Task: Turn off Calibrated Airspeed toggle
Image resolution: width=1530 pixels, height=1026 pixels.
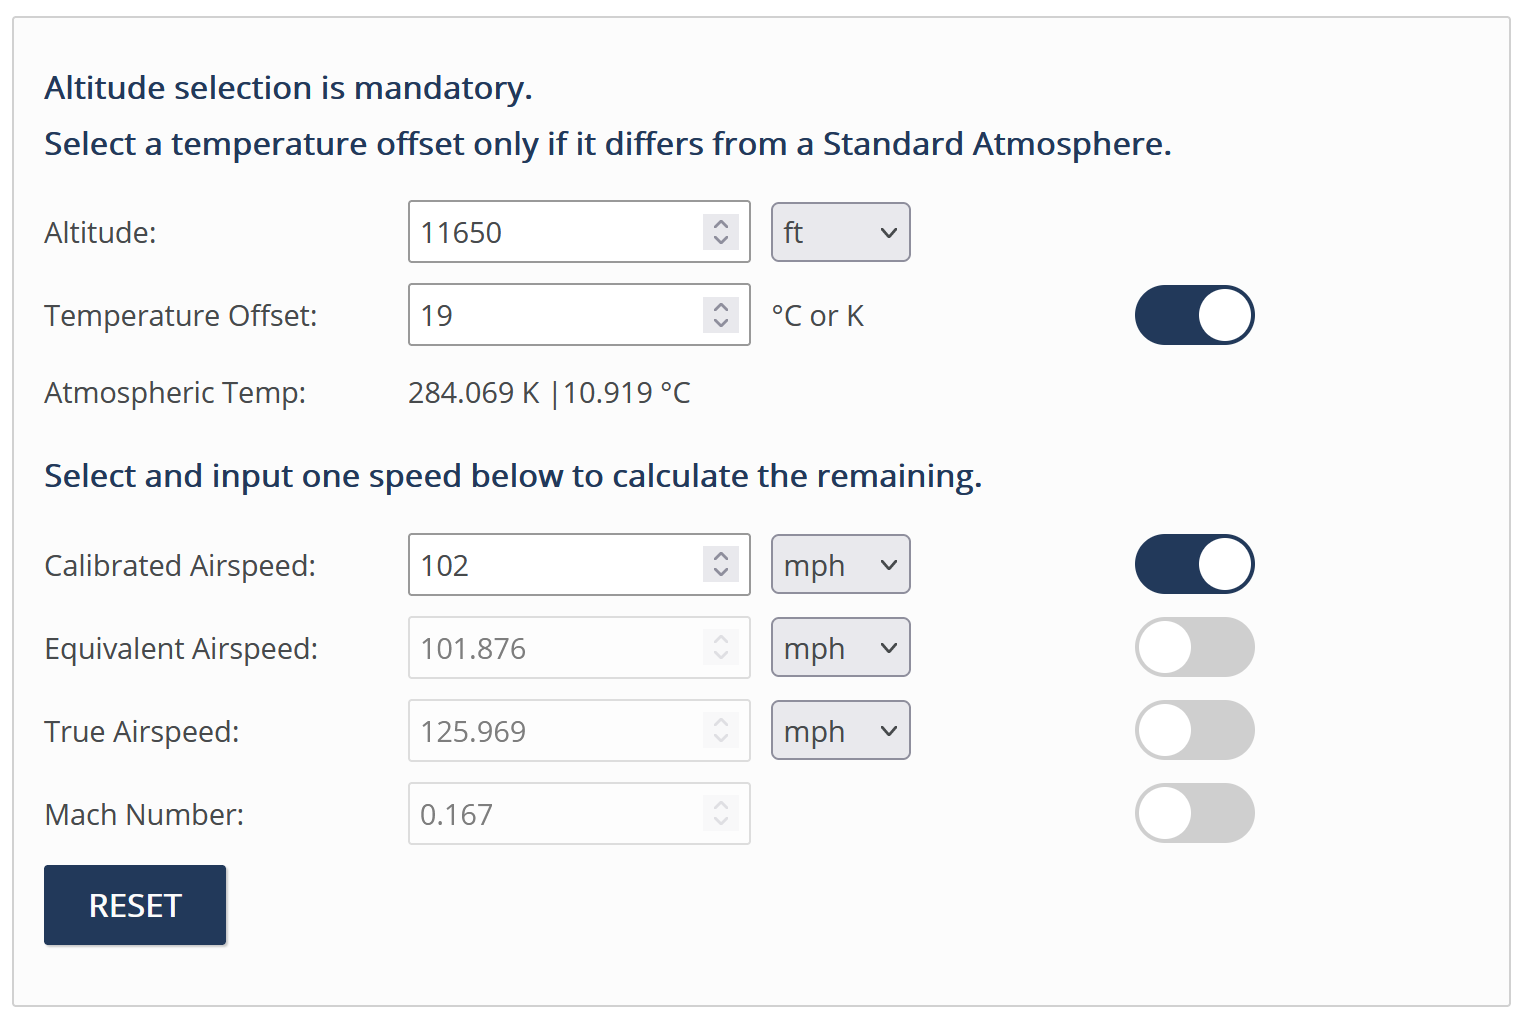Action: click(x=1195, y=564)
